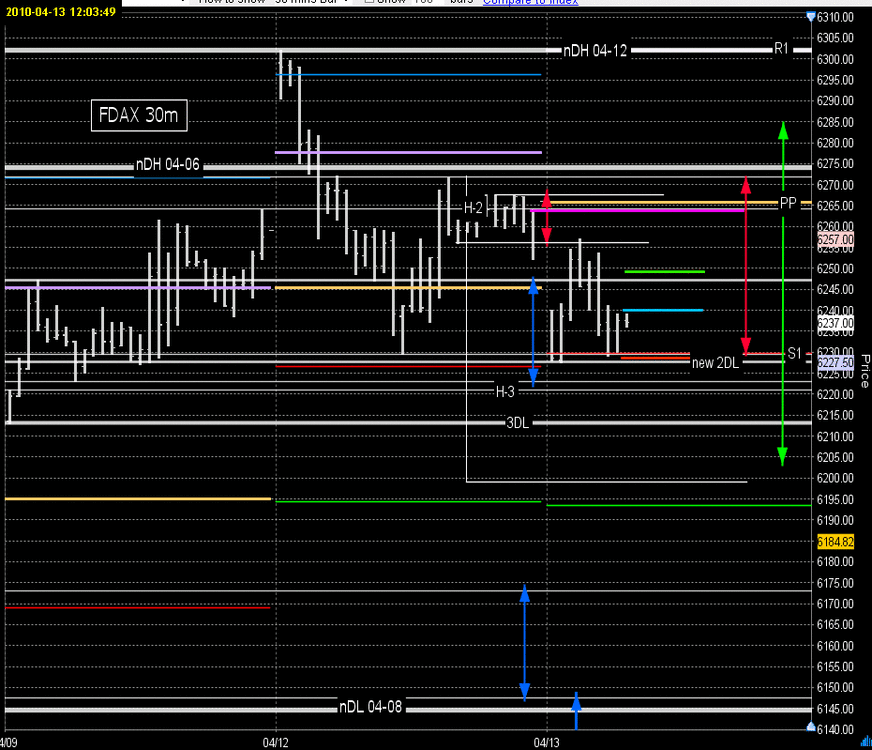
Task: Click the 04/12 date label on time axis
Action: [275, 743]
